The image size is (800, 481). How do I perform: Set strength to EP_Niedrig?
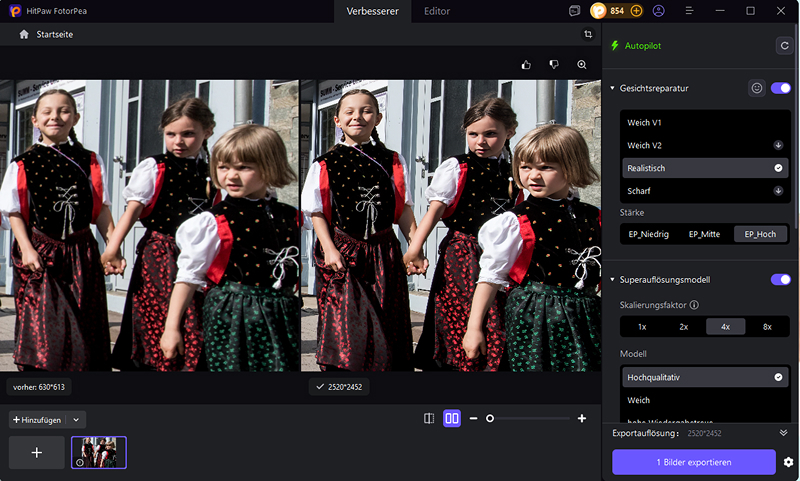648,234
